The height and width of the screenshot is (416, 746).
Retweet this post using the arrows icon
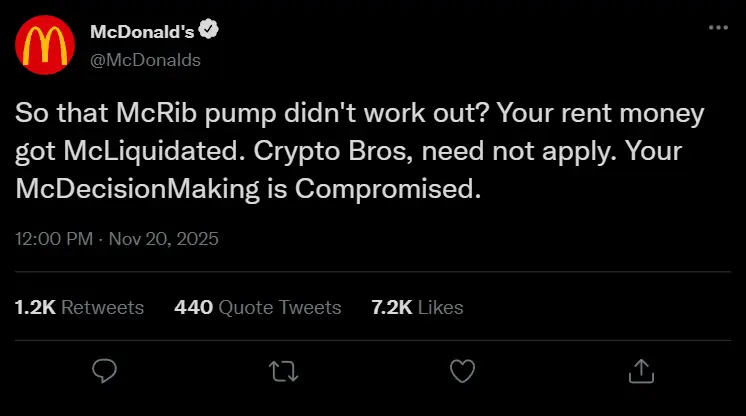point(283,371)
